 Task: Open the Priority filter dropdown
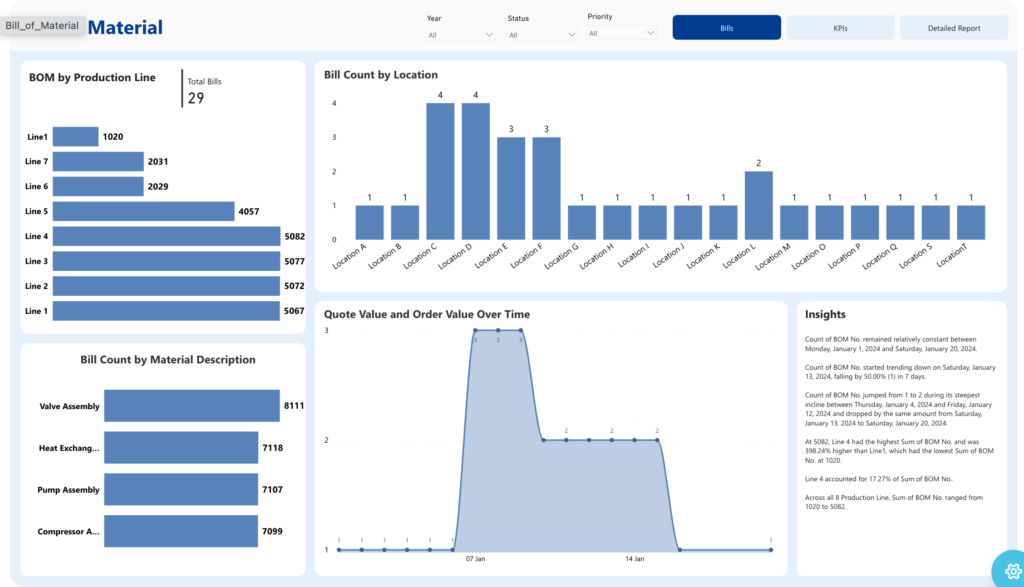coord(621,33)
